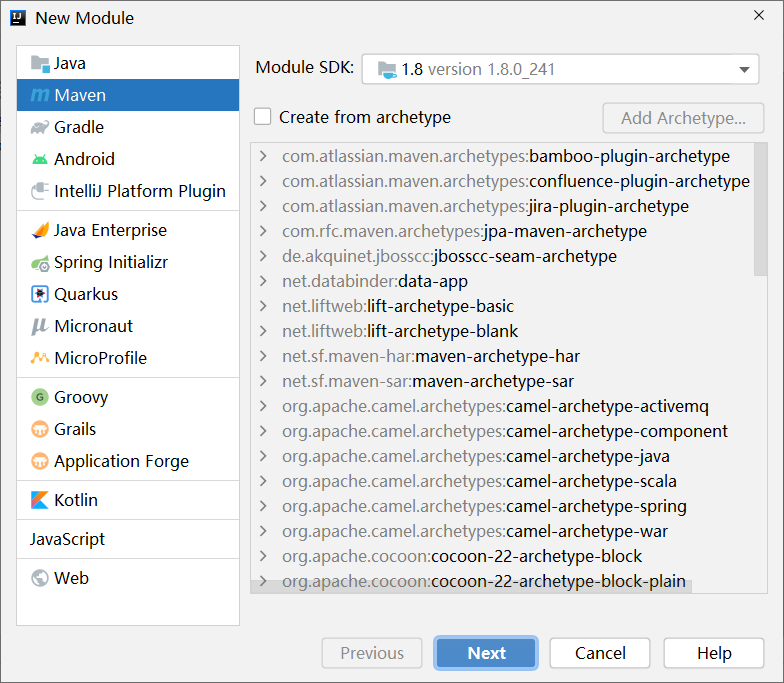Pick the Groovy green circle icon
The width and height of the screenshot is (784, 683).
coord(40,398)
